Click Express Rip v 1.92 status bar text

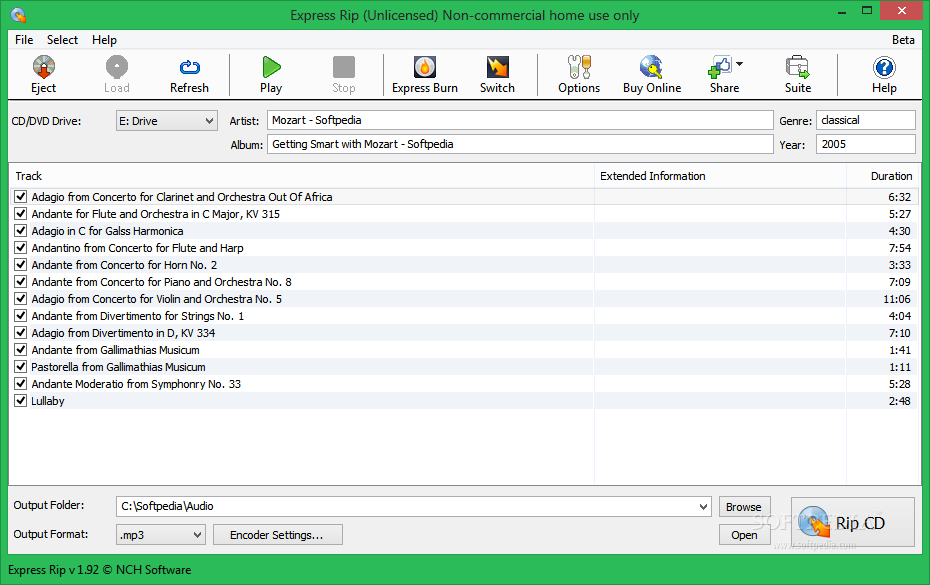(x=100, y=570)
